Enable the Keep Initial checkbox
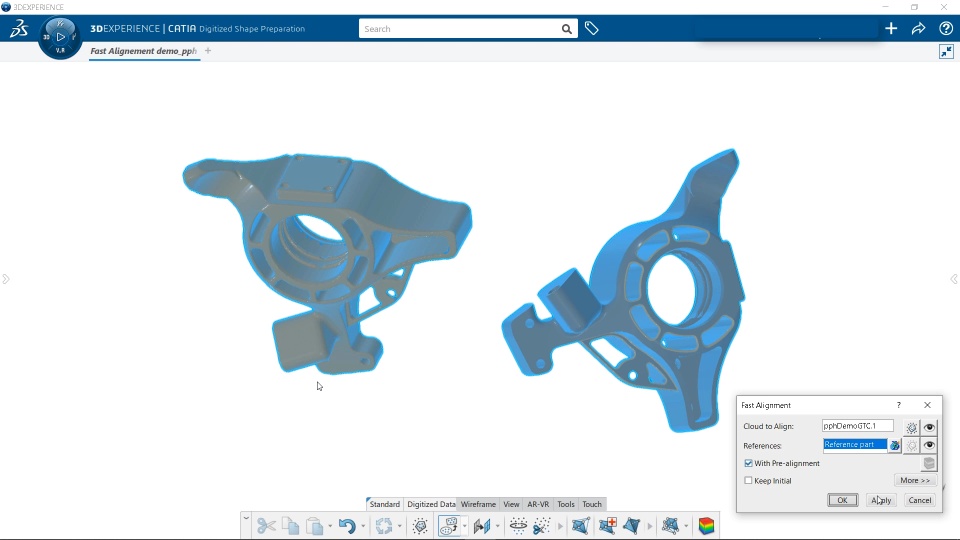This screenshot has width=960, height=540. (748, 481)
